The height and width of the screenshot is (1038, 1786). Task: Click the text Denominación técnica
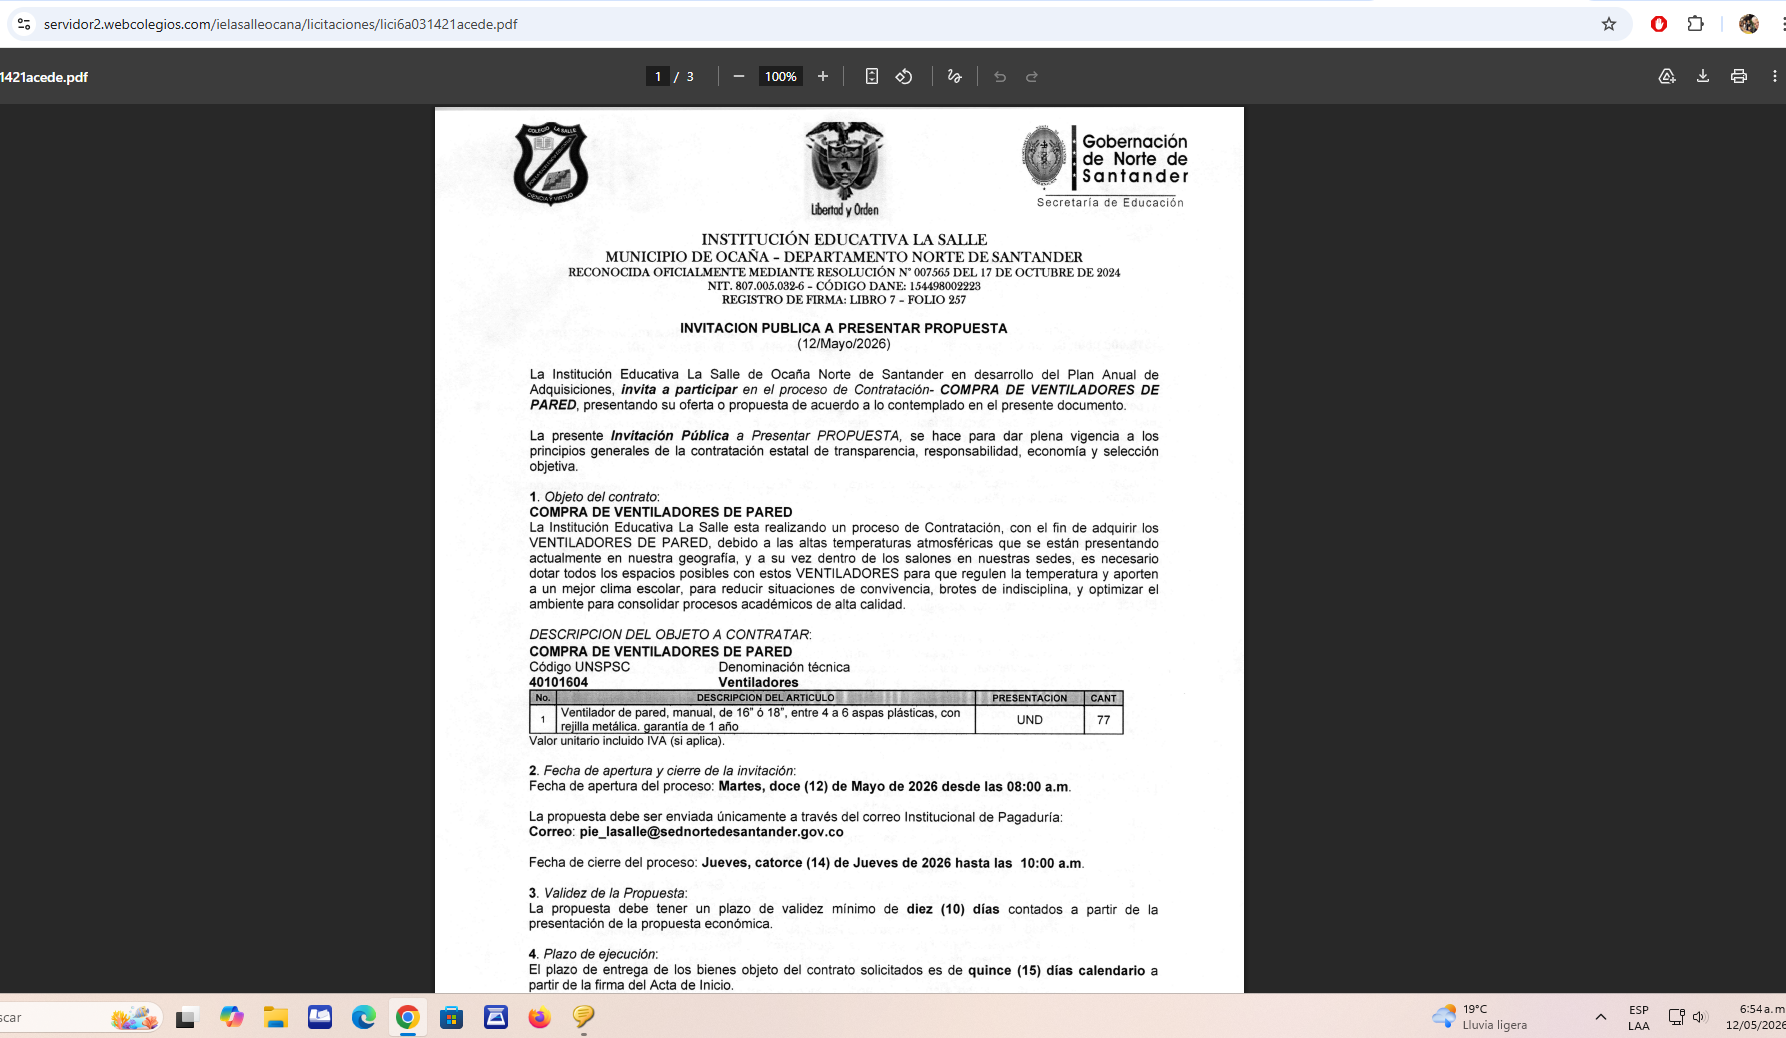(x=784, y=667)
